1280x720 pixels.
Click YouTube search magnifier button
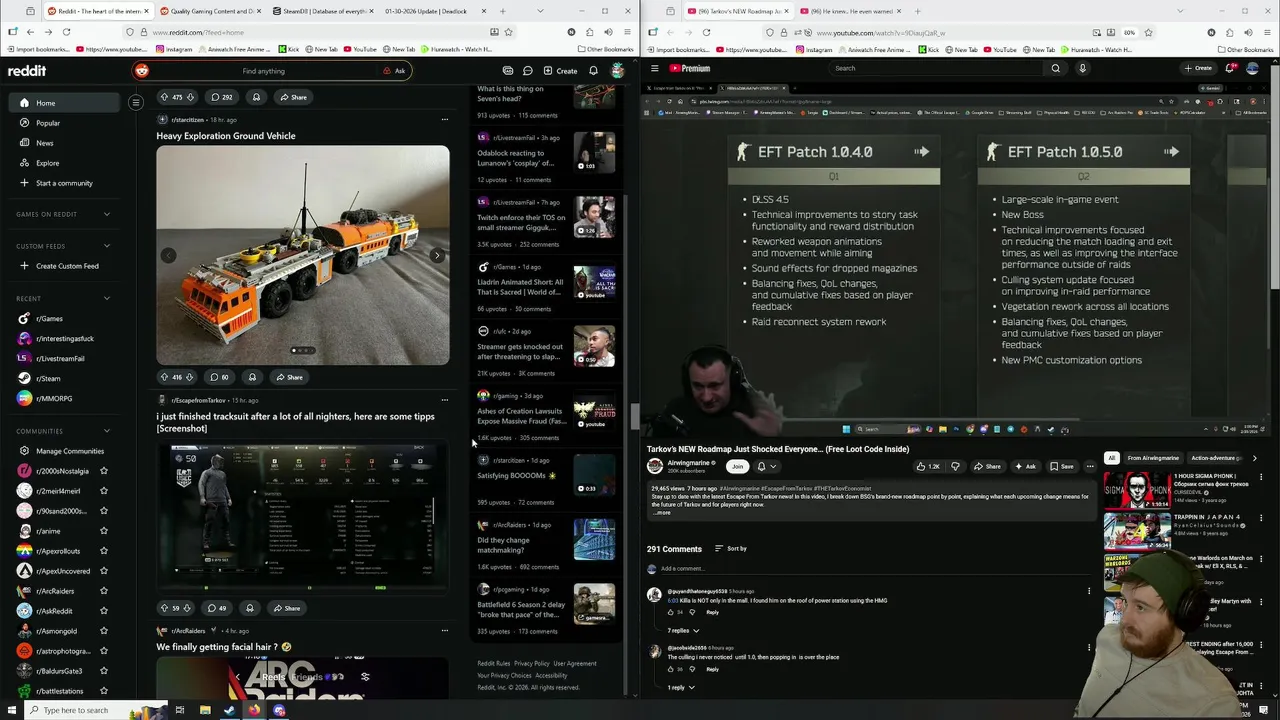(x=1055, y=68)
